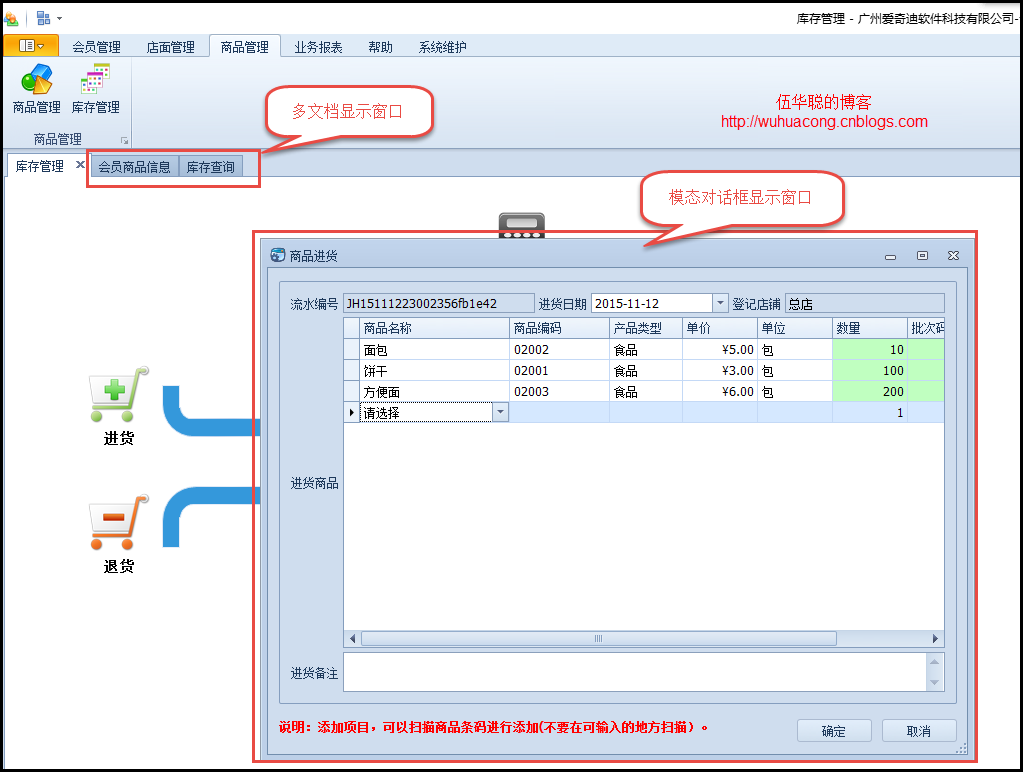Edit quantity cell showing 100
Image resolution: width=1023 pixels, height=772 pixels.
coord(870,371)
